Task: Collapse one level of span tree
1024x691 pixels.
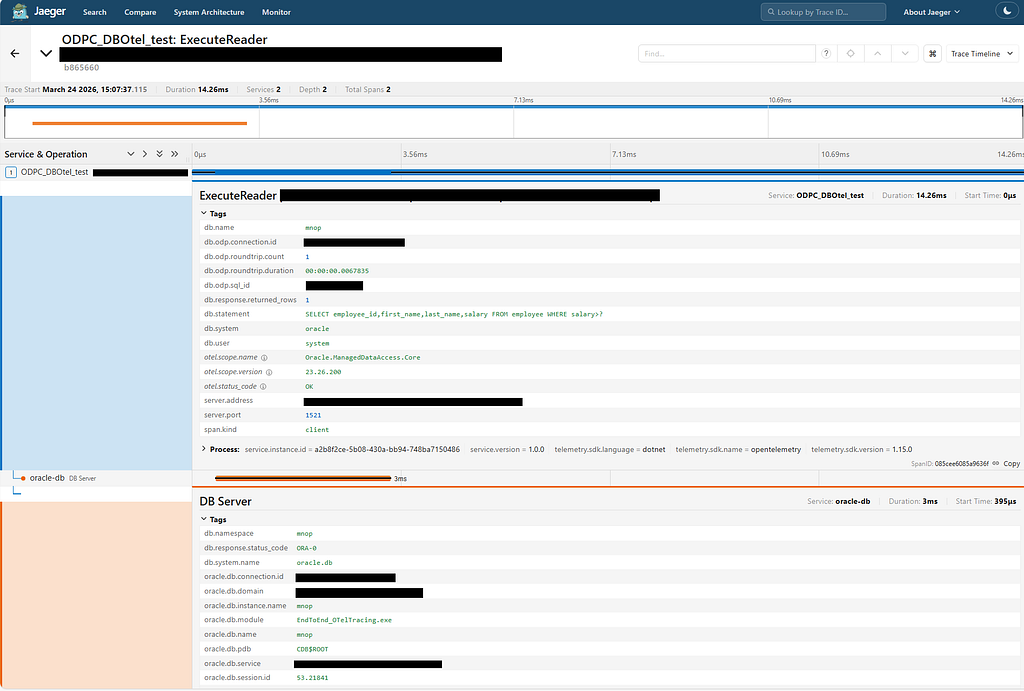Action: pyautogui.click(x=131, y=154)
